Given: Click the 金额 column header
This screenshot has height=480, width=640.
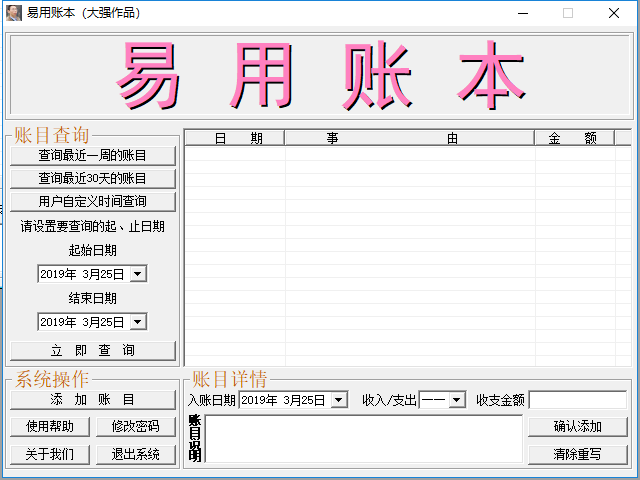Looking at the screenshot, I should 572,138.
